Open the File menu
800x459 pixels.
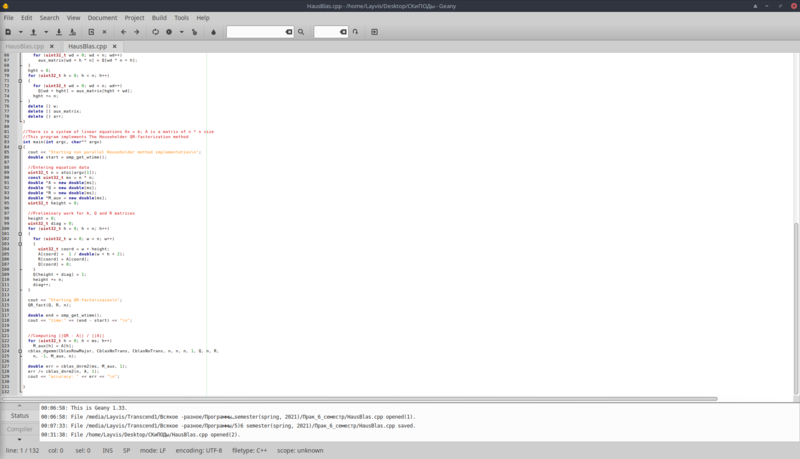click(x=9, y=17)
